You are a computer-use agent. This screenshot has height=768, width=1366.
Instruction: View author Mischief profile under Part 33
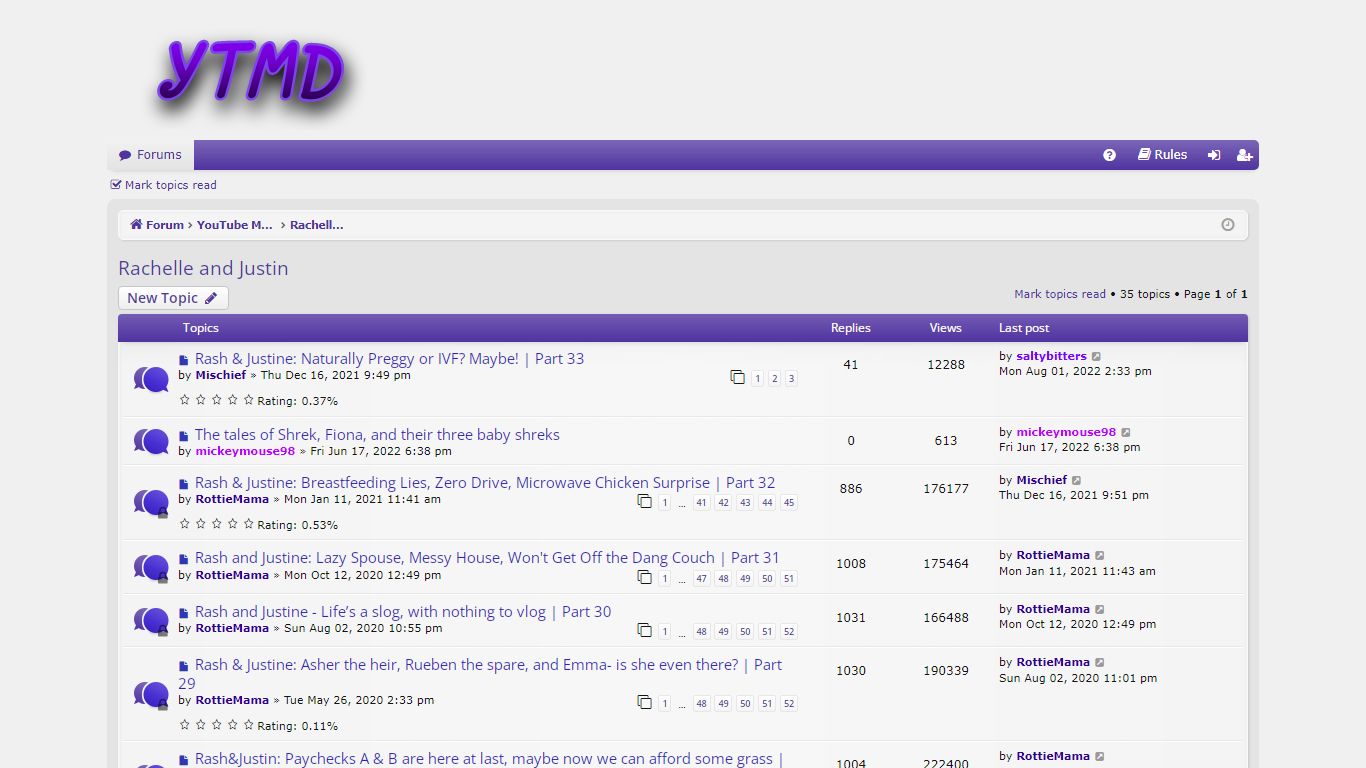[221, 375]
